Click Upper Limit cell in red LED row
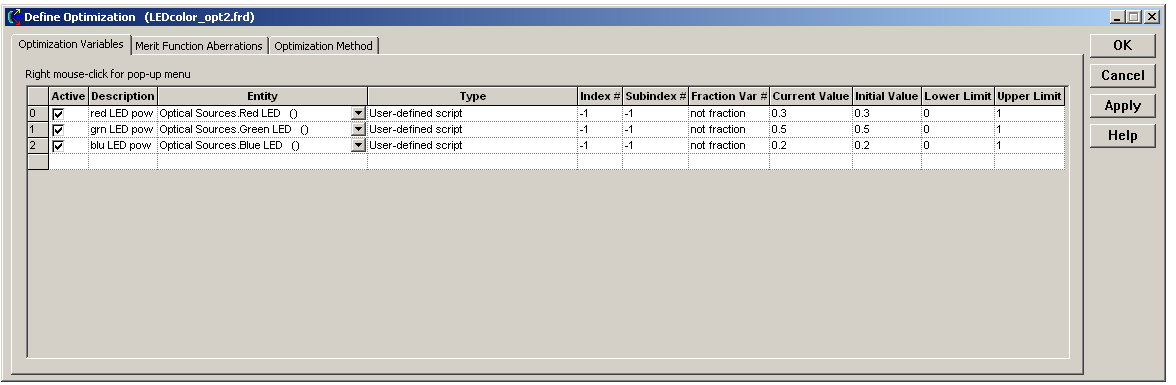The height and width of the screenshot is (385, 1176). pyautogui.click(x=1029, y=113)
